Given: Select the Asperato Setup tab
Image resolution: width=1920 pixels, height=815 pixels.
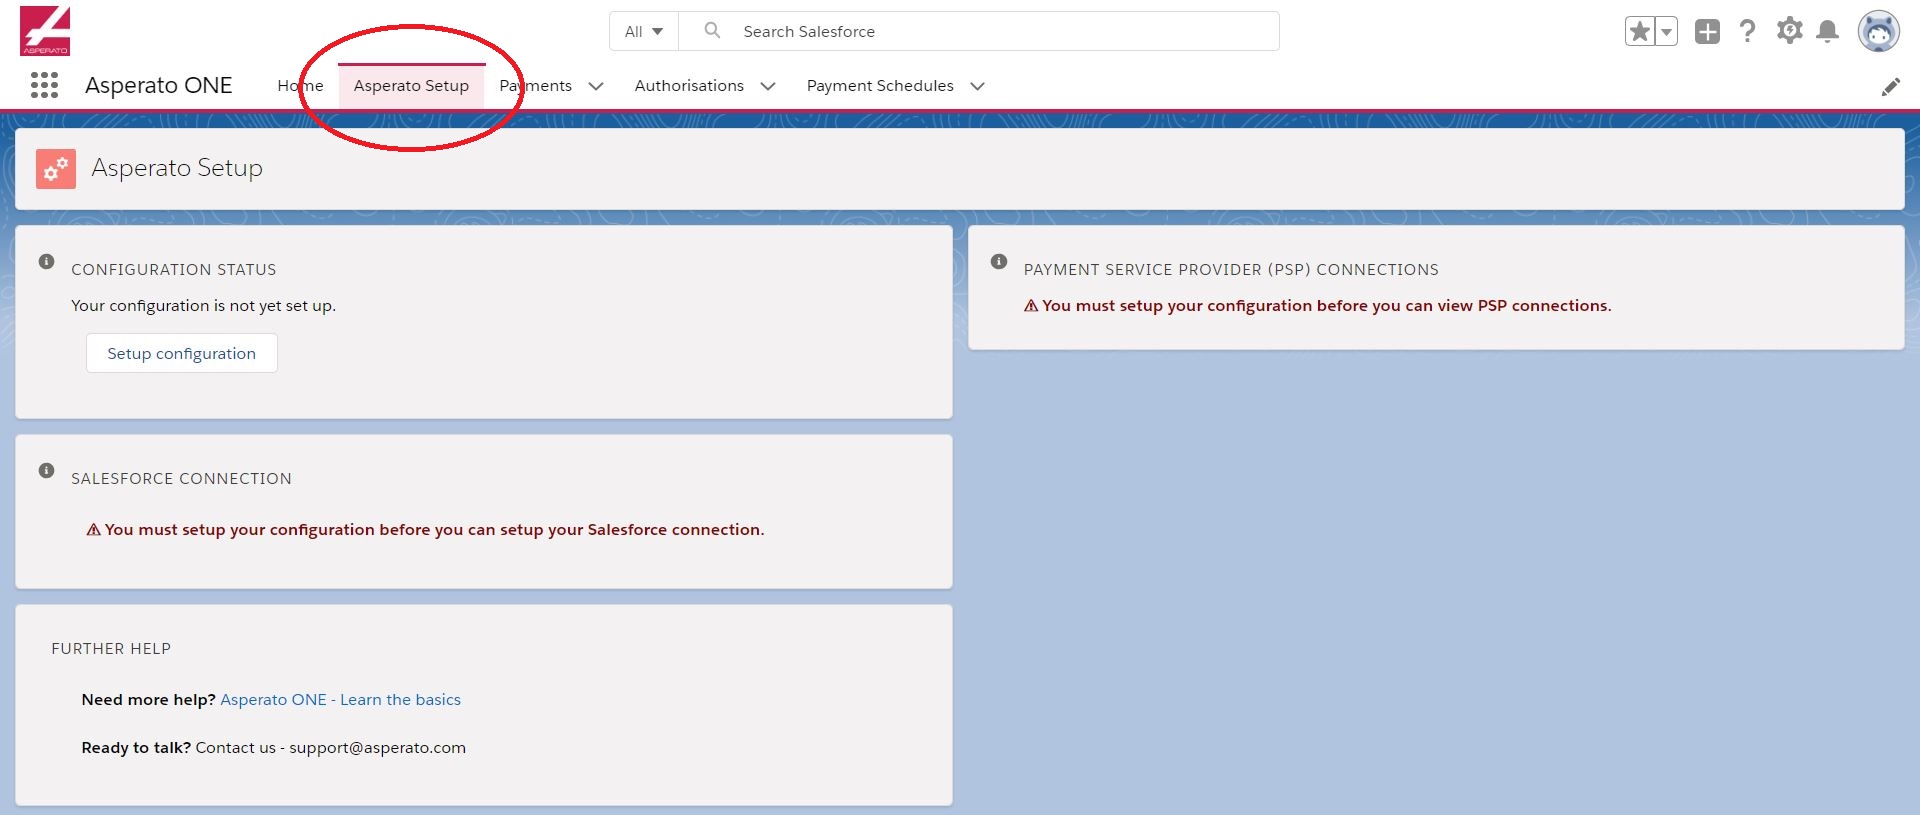Looking at the screenshot, I should pyautogui.click(x=411, y=86).
